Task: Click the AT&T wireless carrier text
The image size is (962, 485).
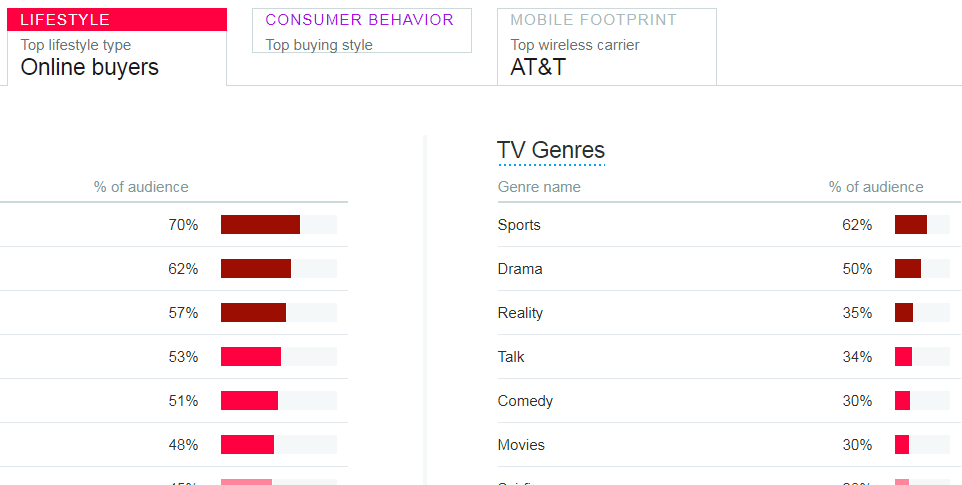Action: tap(538, 67)
